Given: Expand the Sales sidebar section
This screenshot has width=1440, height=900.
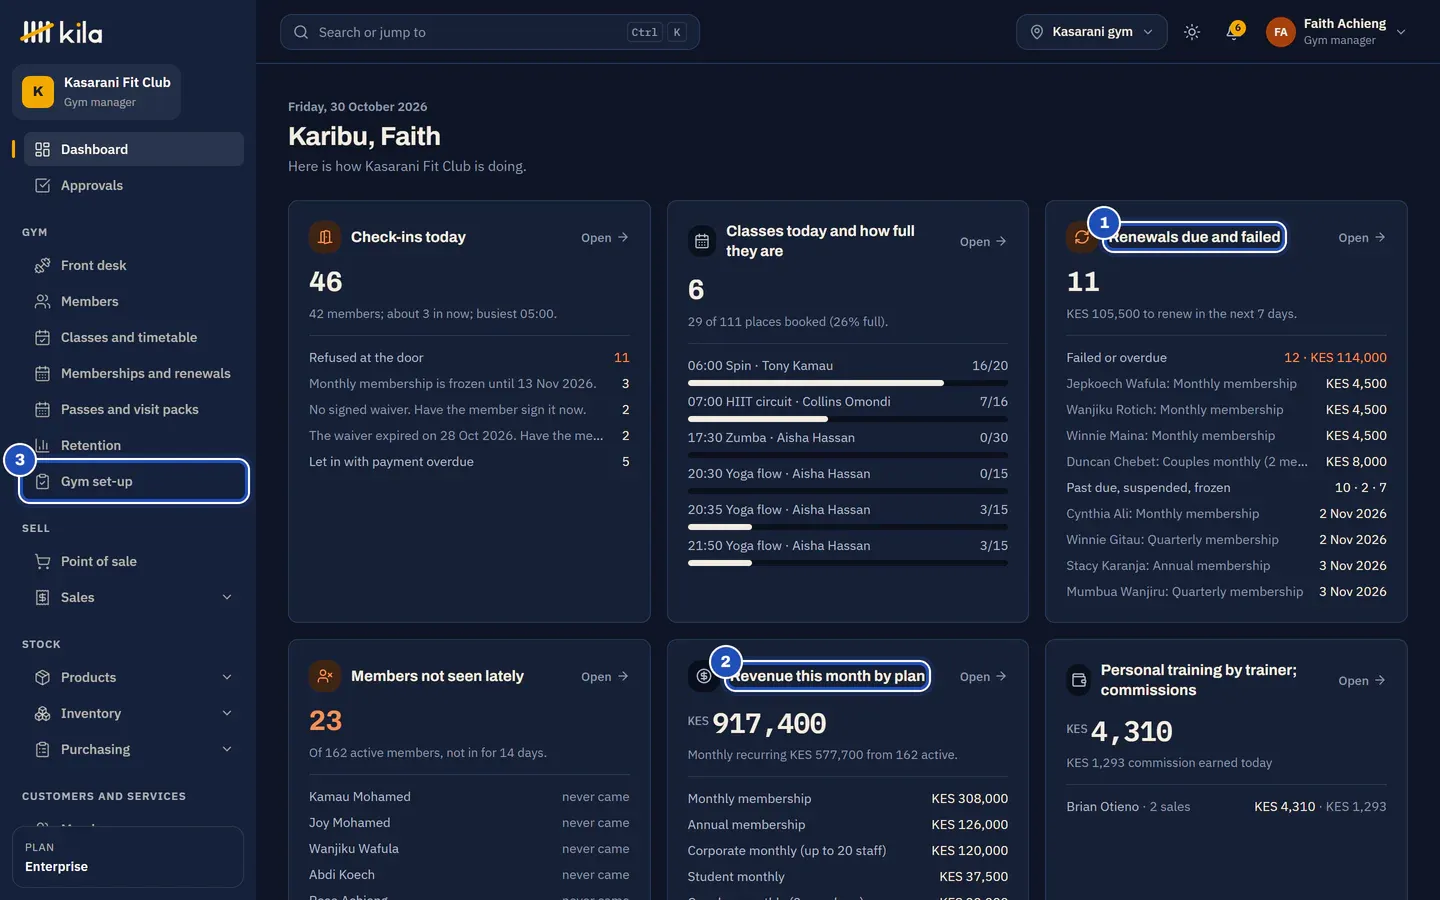Looking at the screenshot, I should tap(134, 597).
